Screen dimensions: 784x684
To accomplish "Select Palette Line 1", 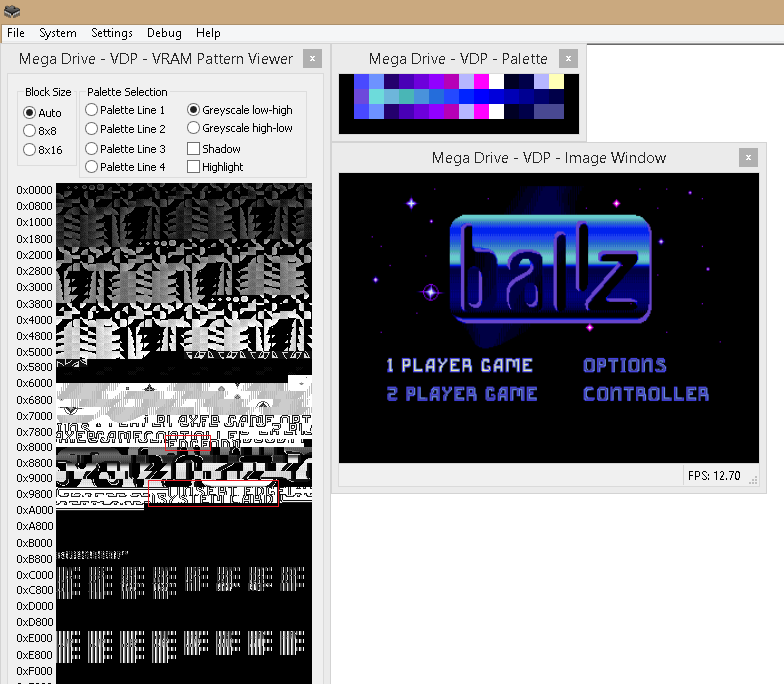I will (125, 110).
